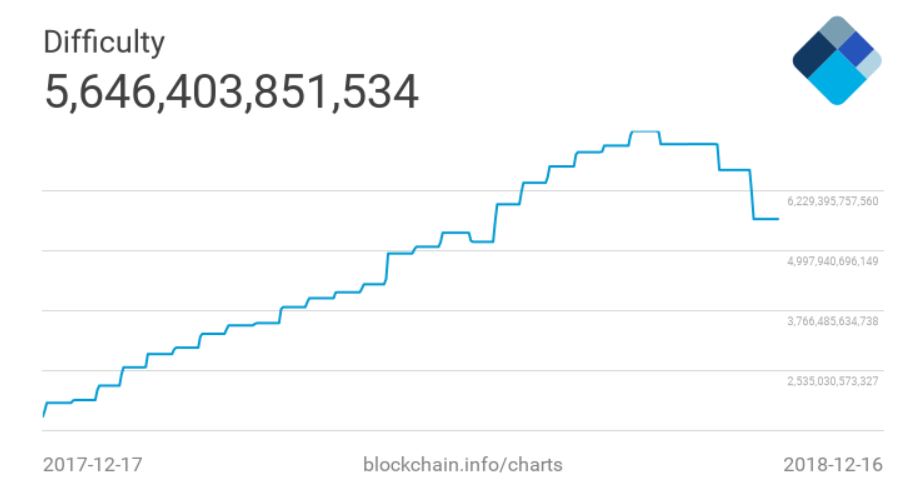Click the tall vertical jump in the line at mid-chart

coord(496,222)
